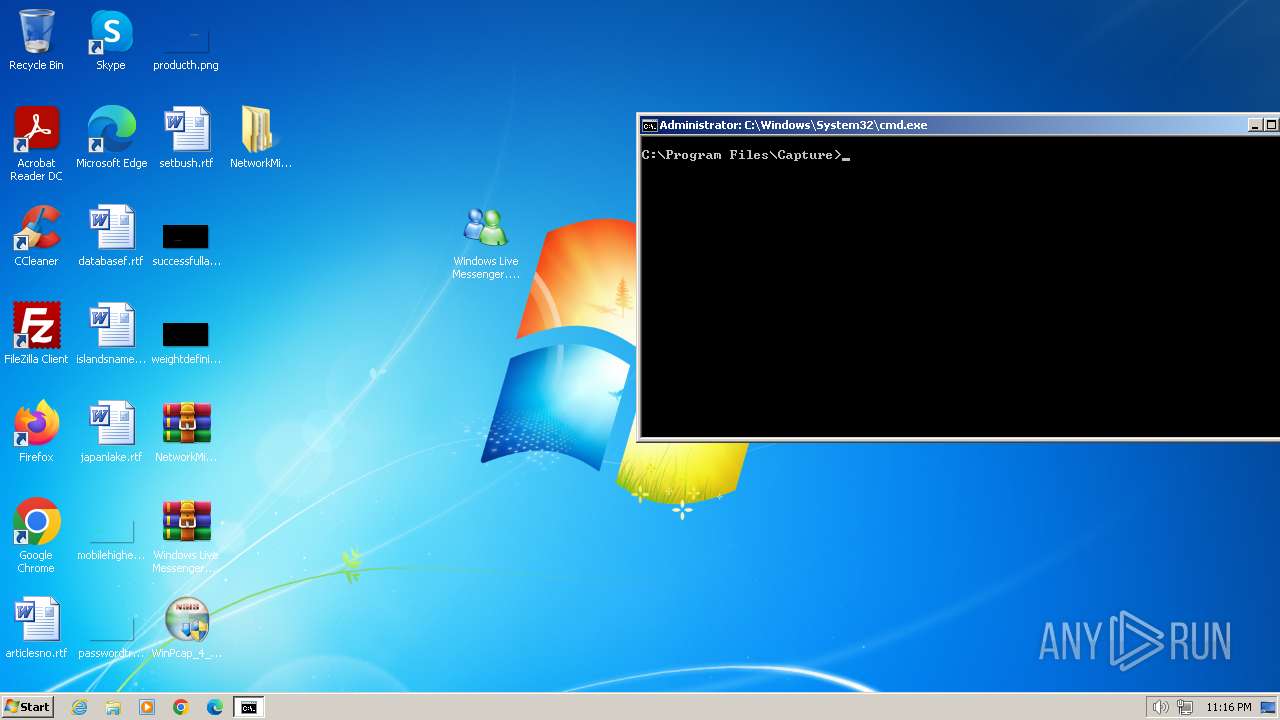Select the articlesno.rtf document icon
The width and height of the screenshot is (1280, 720).
[x=36, y=628]
